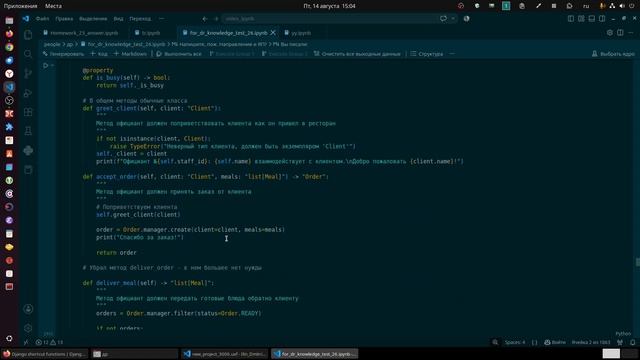Open editor more actions ellipsis near split

(631, 33)
